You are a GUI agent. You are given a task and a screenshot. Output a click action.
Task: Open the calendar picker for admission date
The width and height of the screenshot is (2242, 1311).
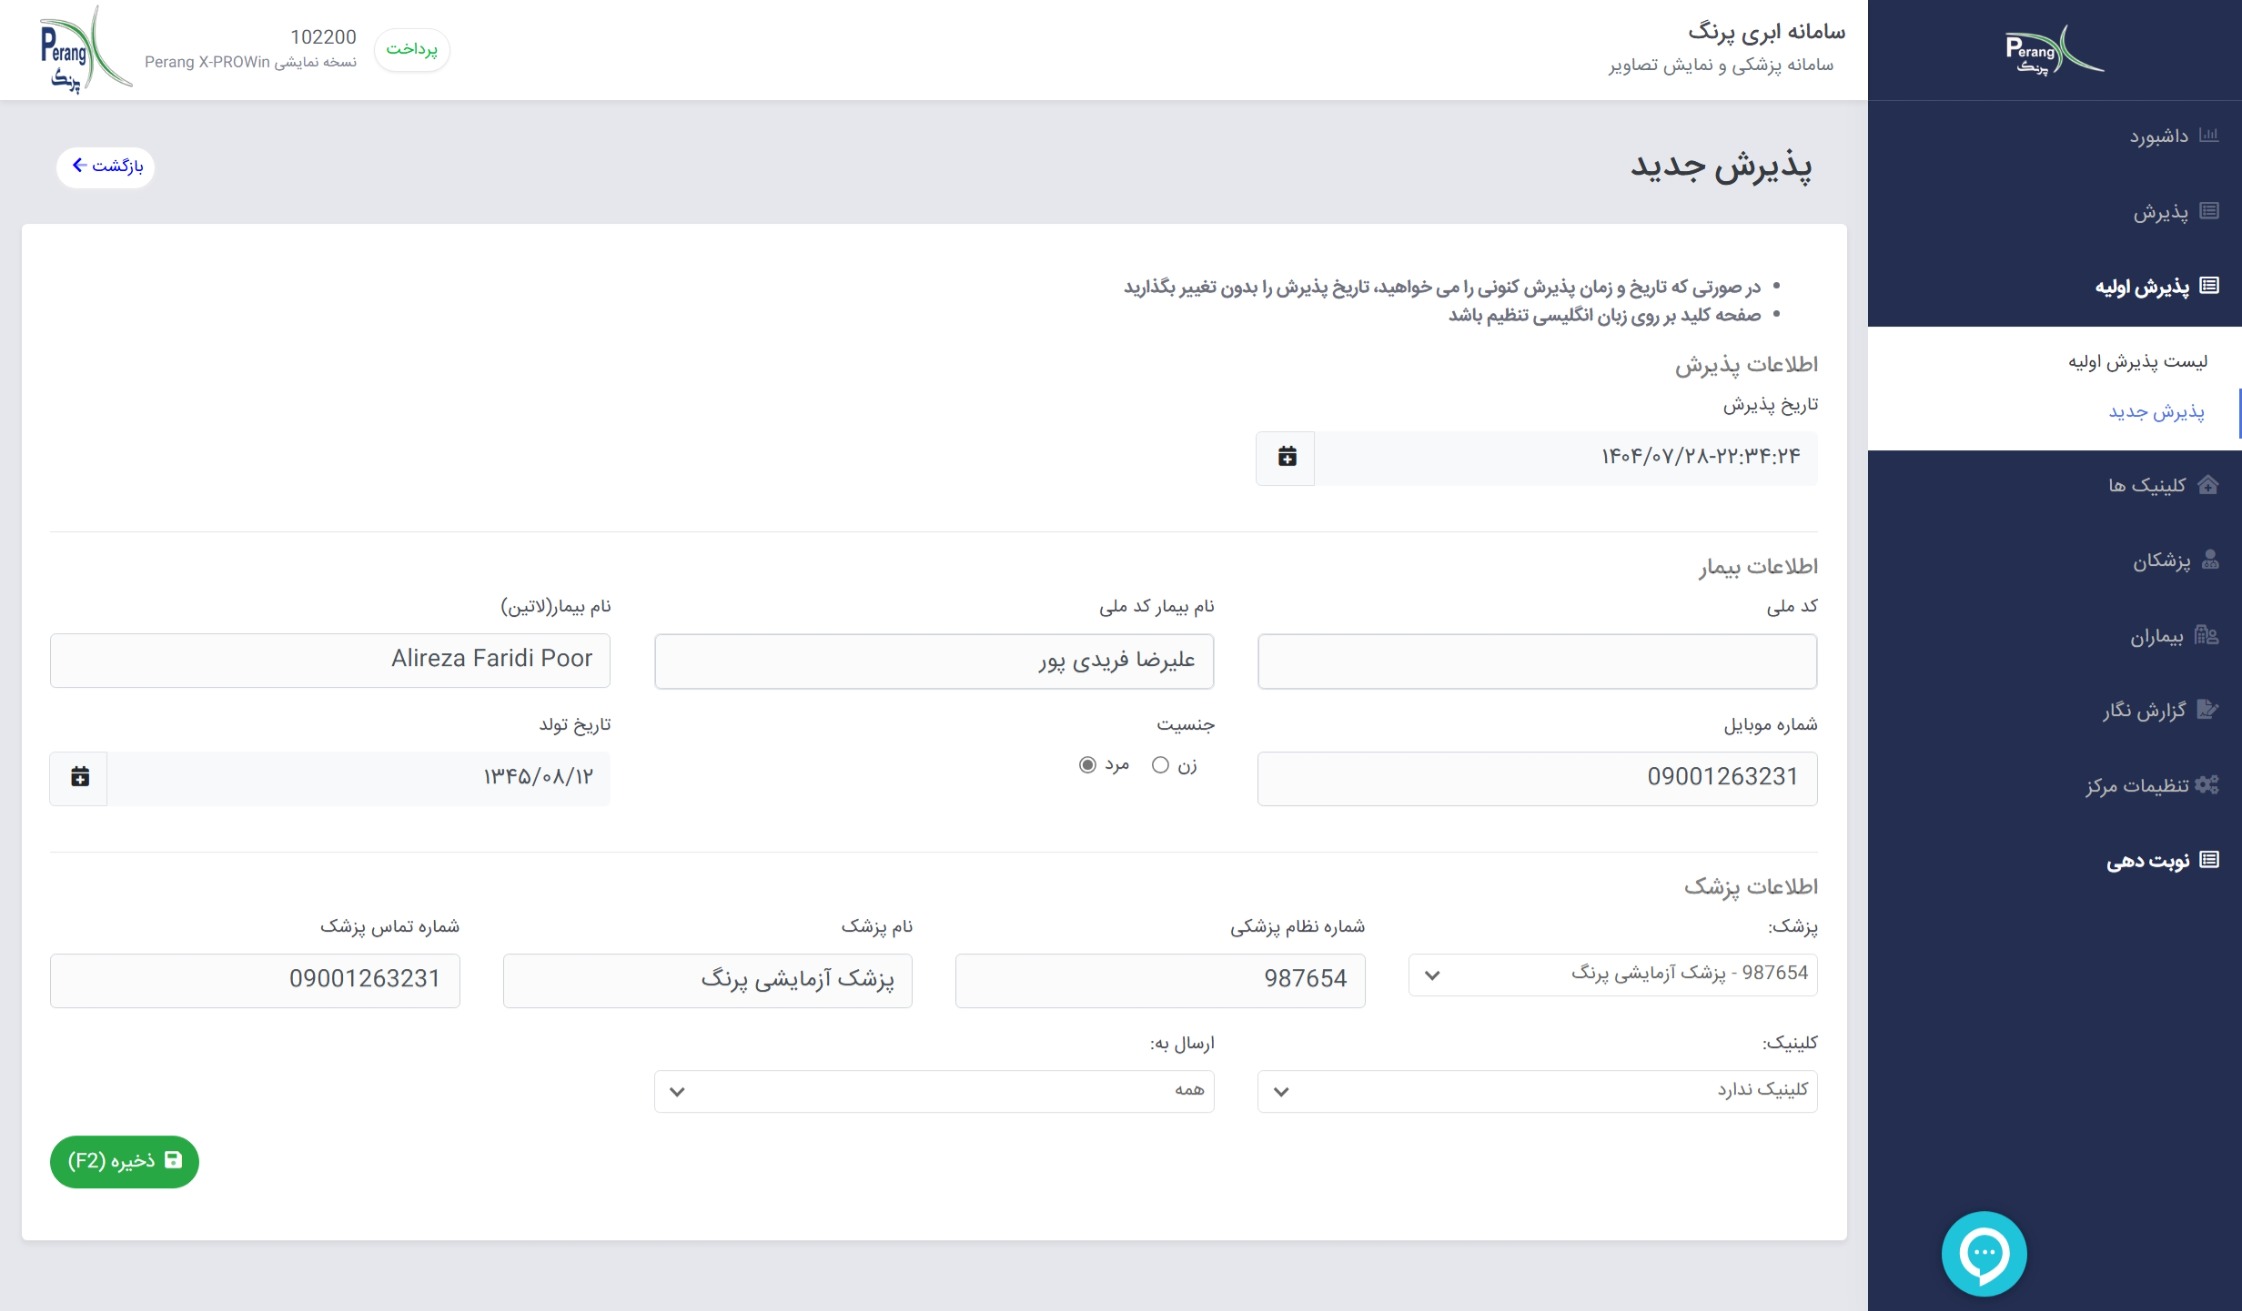tap(1286, 458)
